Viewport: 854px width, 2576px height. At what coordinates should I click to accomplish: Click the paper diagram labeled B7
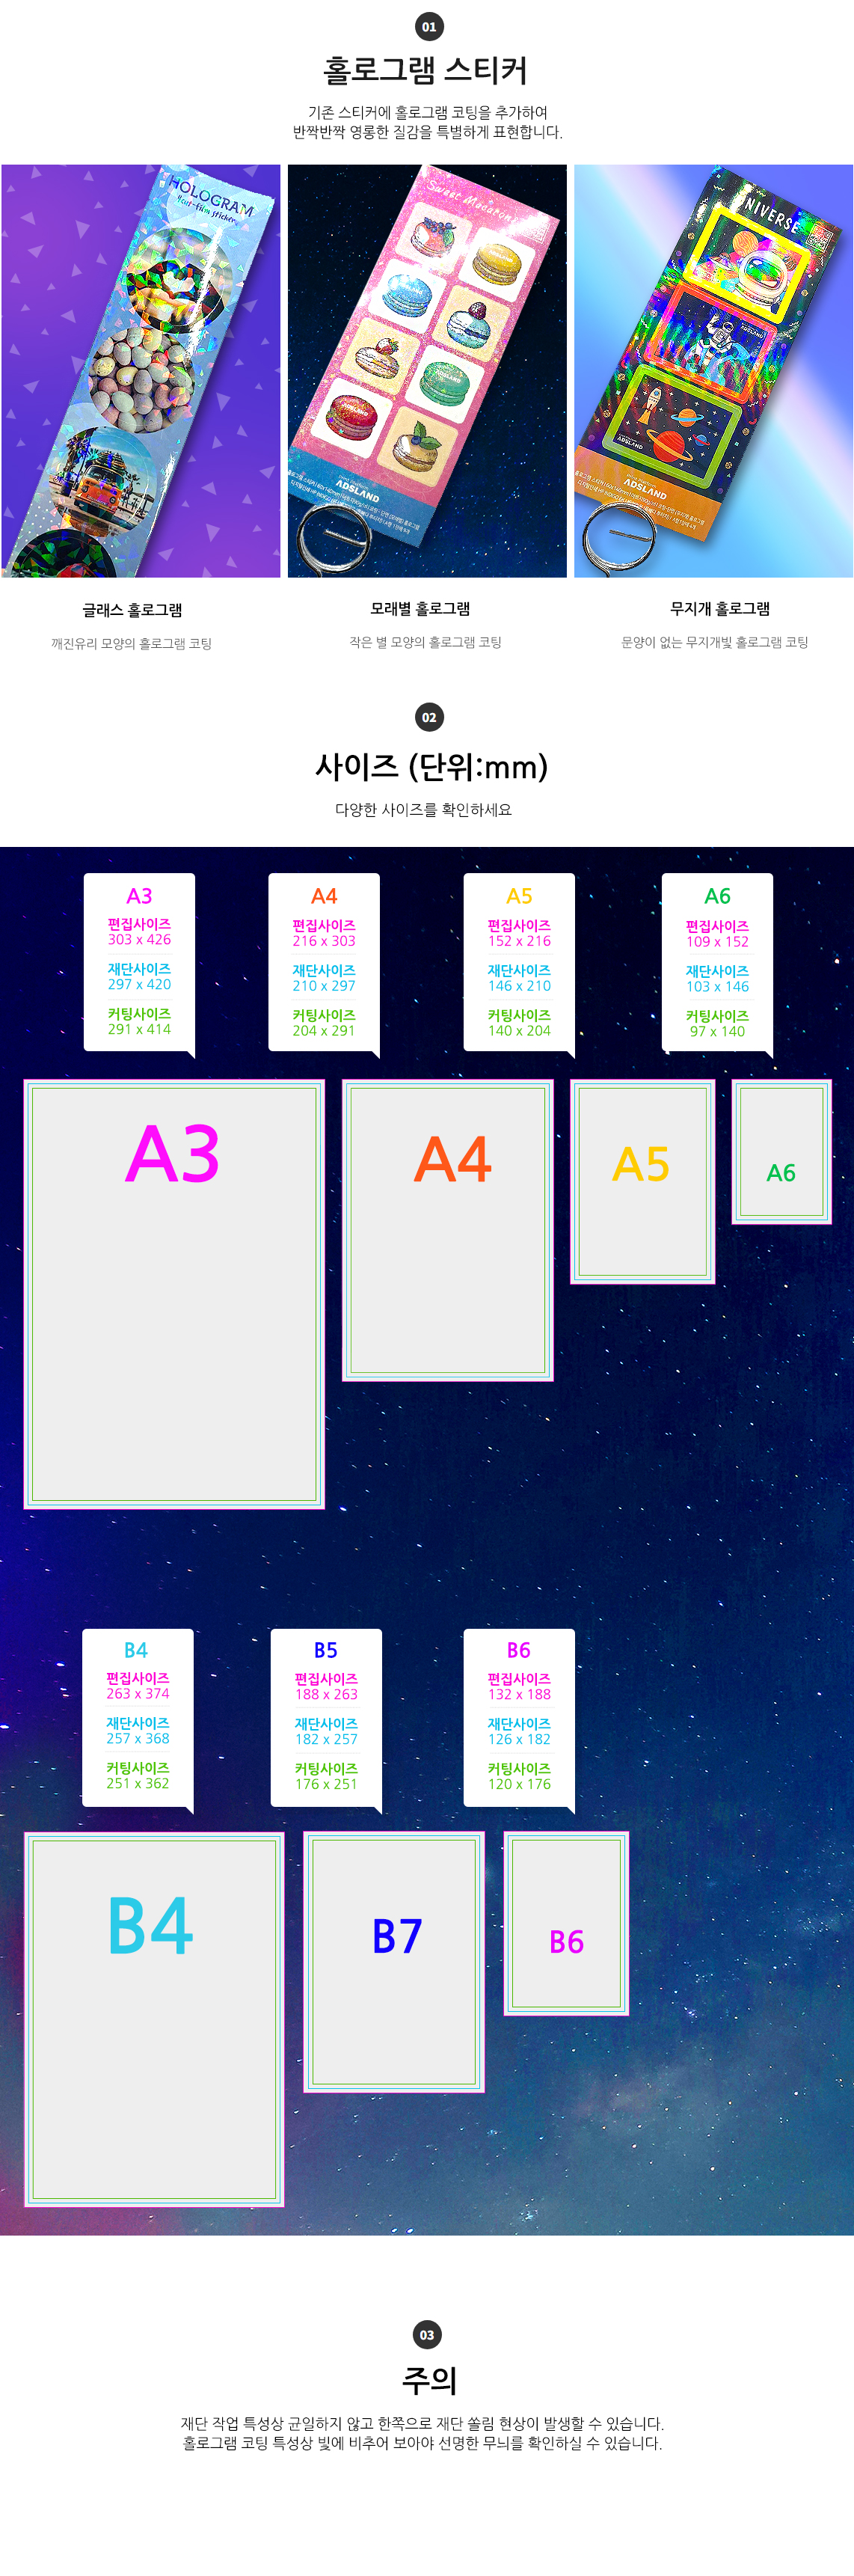pyautogui.click(x=394, y=1963)
